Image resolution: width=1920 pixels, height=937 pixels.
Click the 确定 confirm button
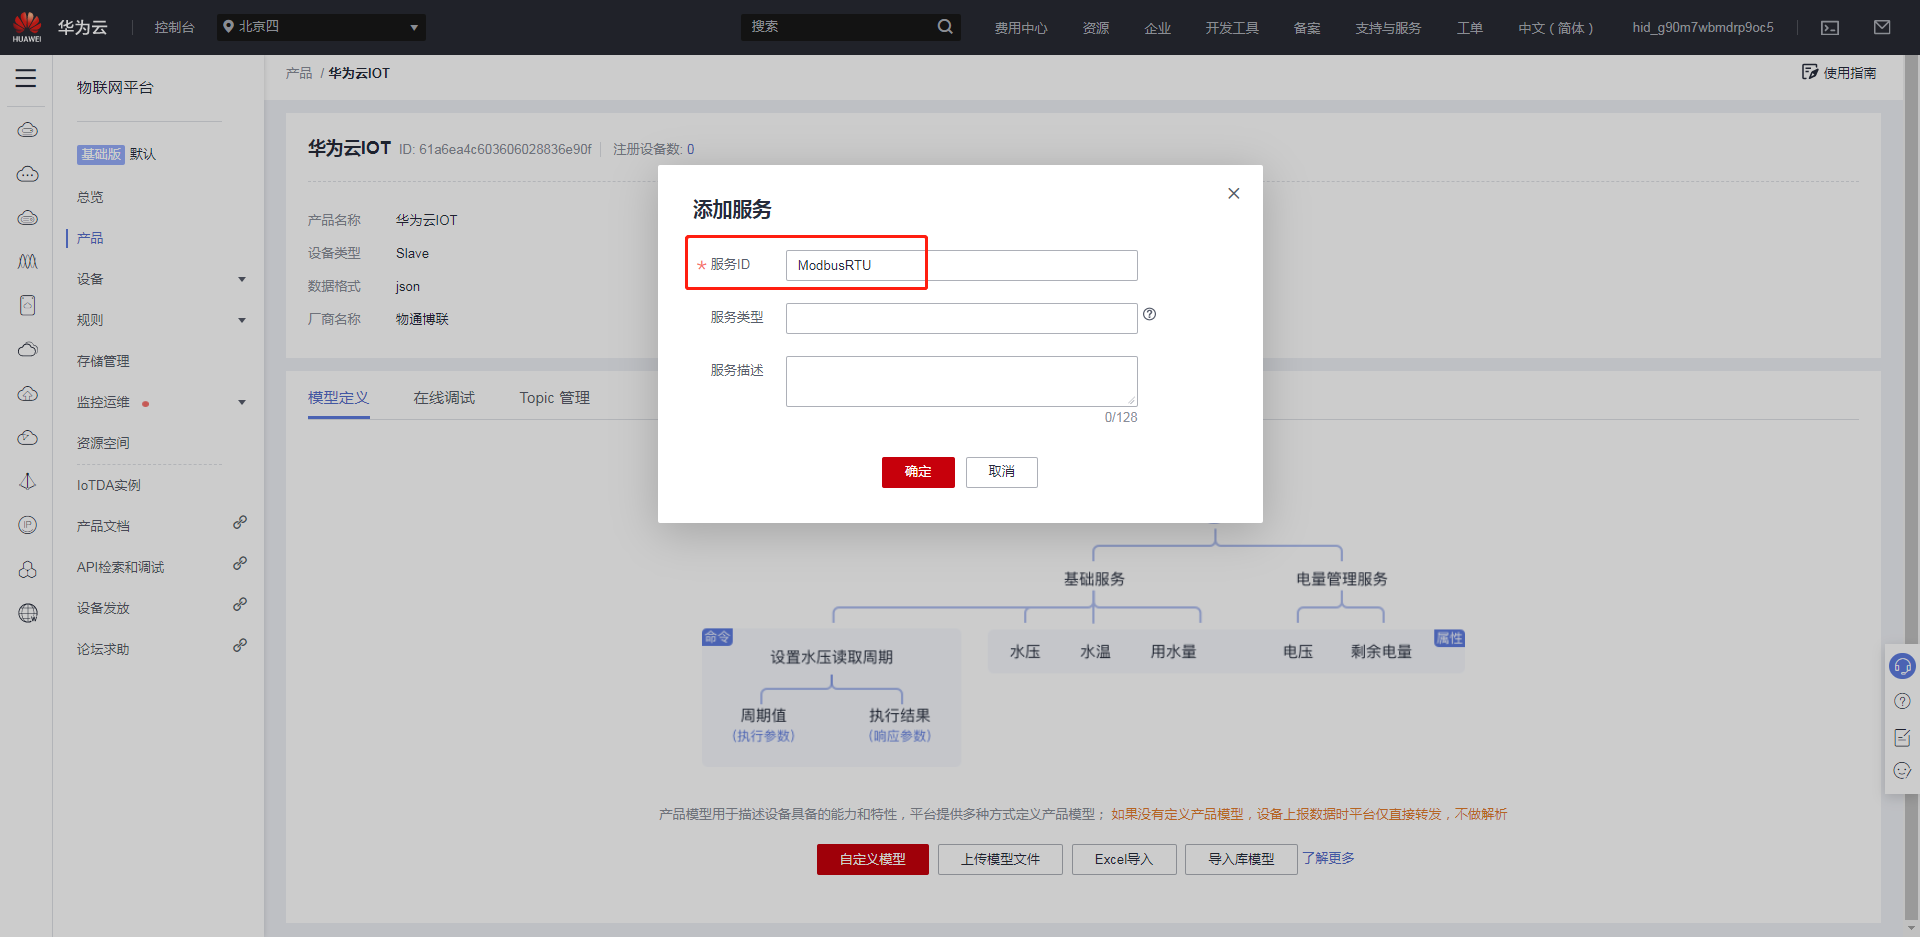[917, 472]
